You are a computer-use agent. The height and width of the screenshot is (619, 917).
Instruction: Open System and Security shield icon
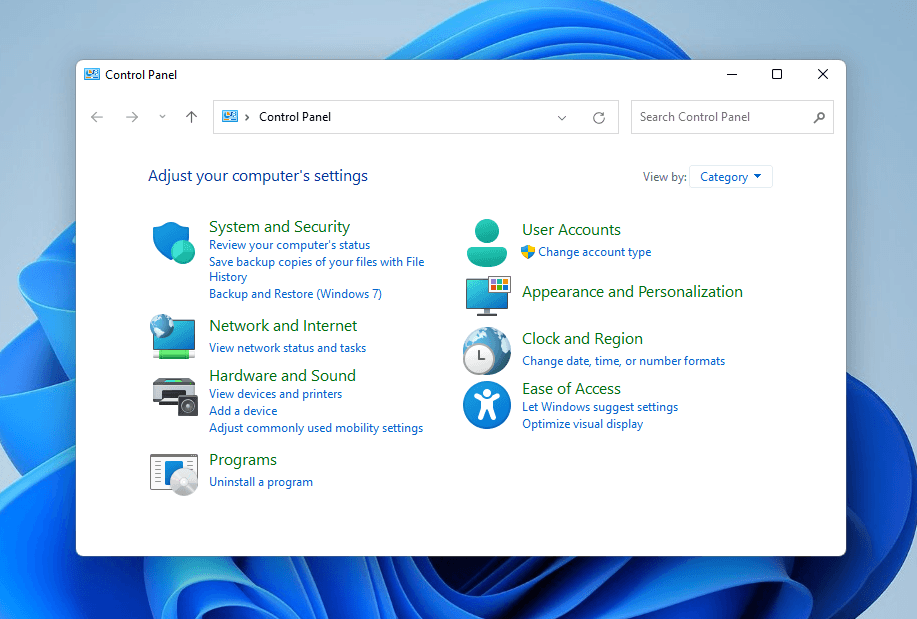coord(174,243)
